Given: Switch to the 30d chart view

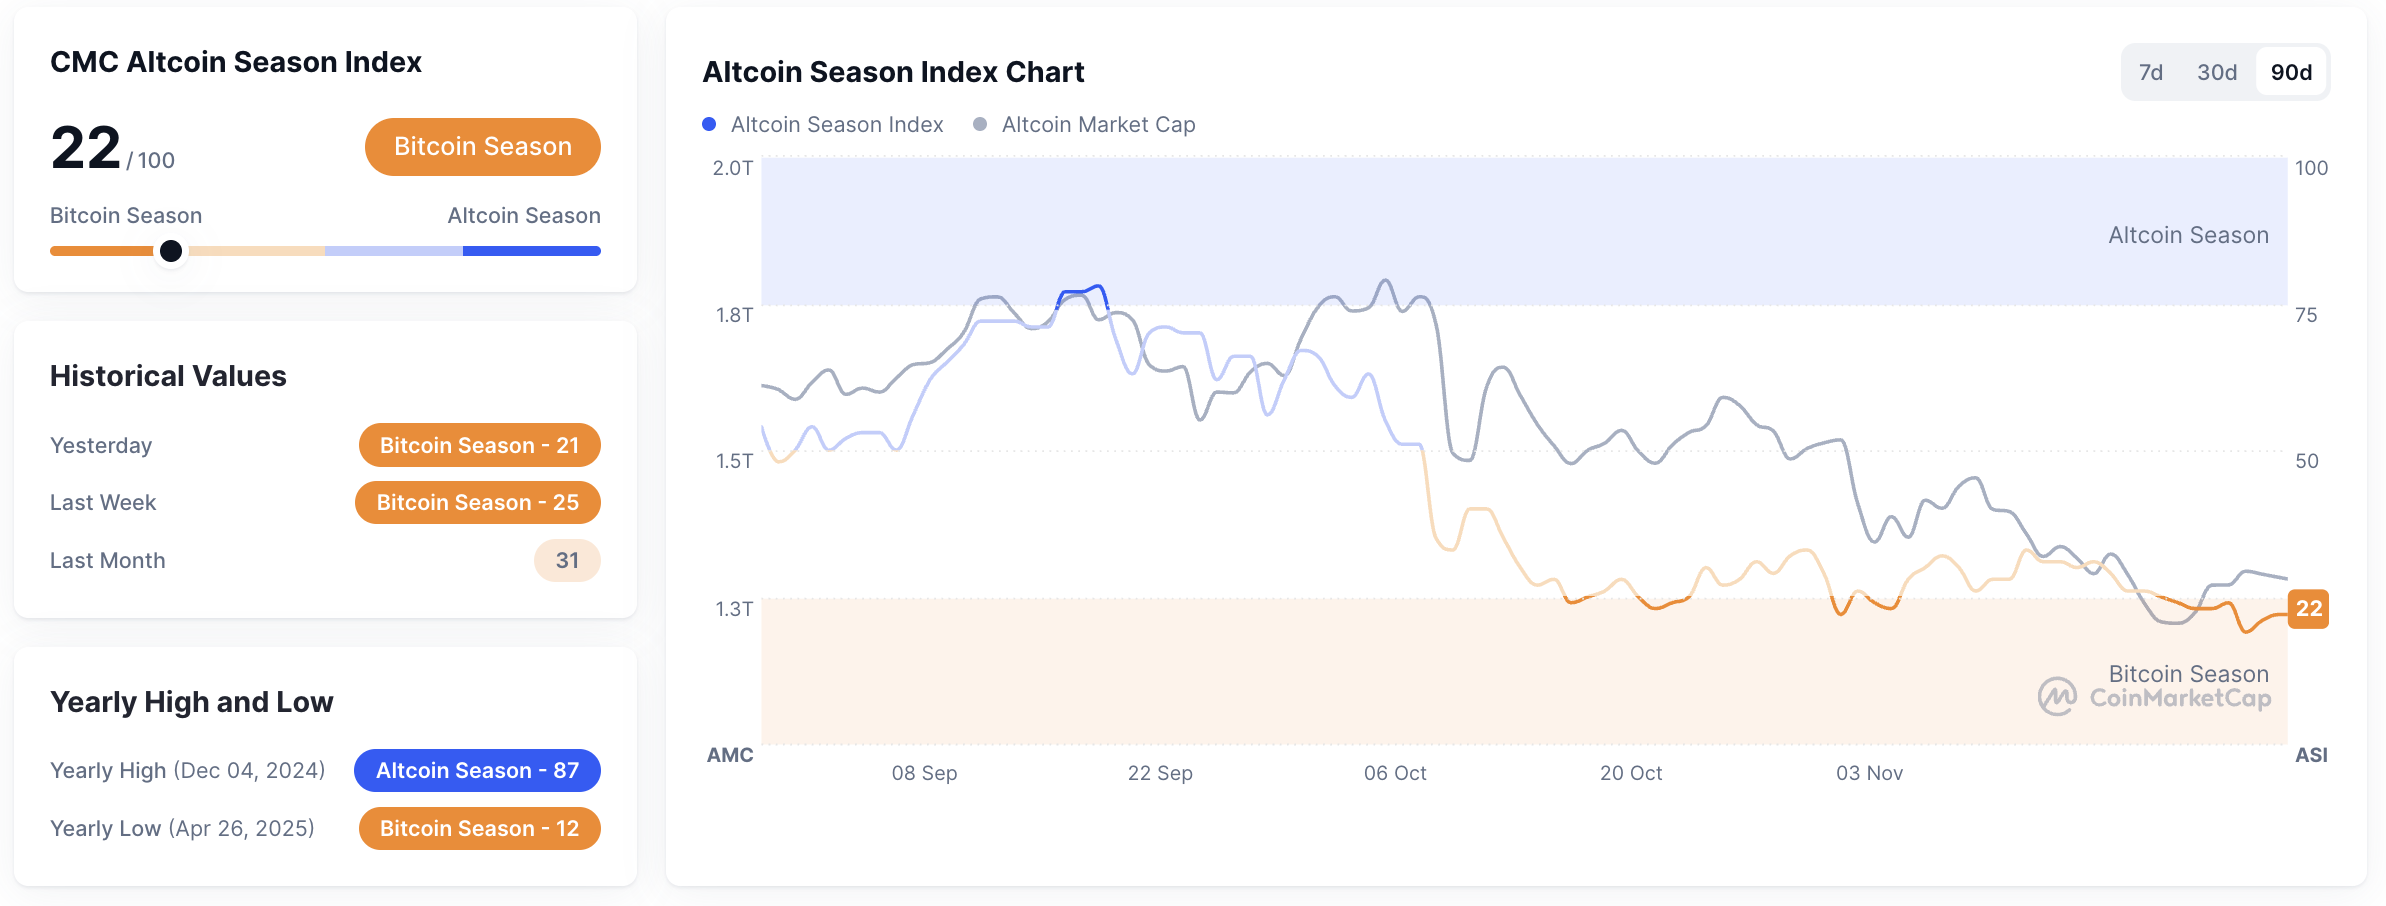Looking at the screenshot, I should click(2217, 72).
